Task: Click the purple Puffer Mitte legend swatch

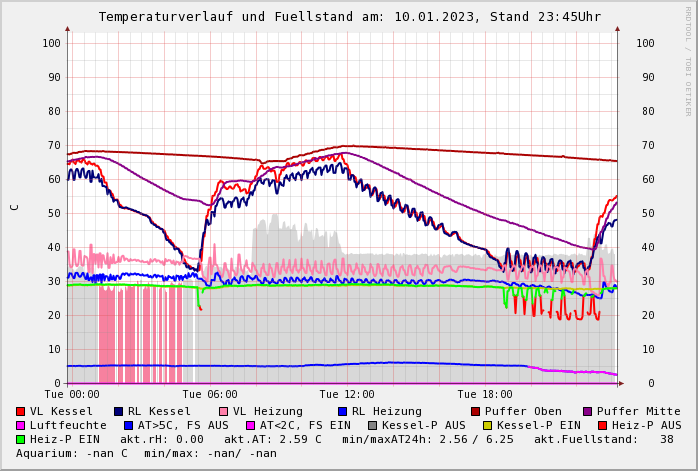Action: tap(588, 412)
